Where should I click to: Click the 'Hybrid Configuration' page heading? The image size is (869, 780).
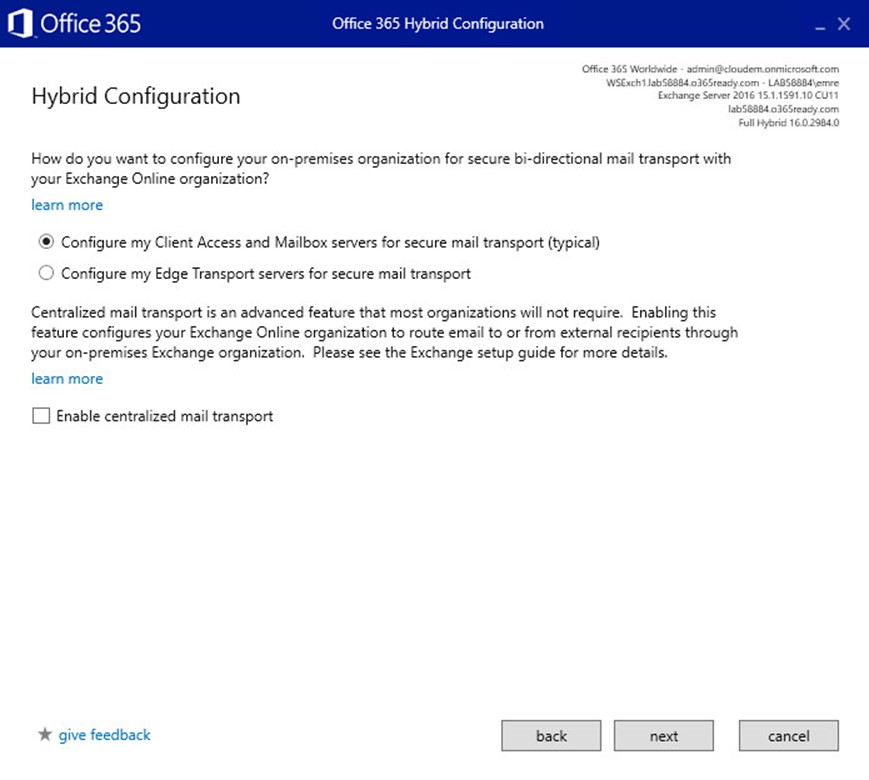click(136, 96)
